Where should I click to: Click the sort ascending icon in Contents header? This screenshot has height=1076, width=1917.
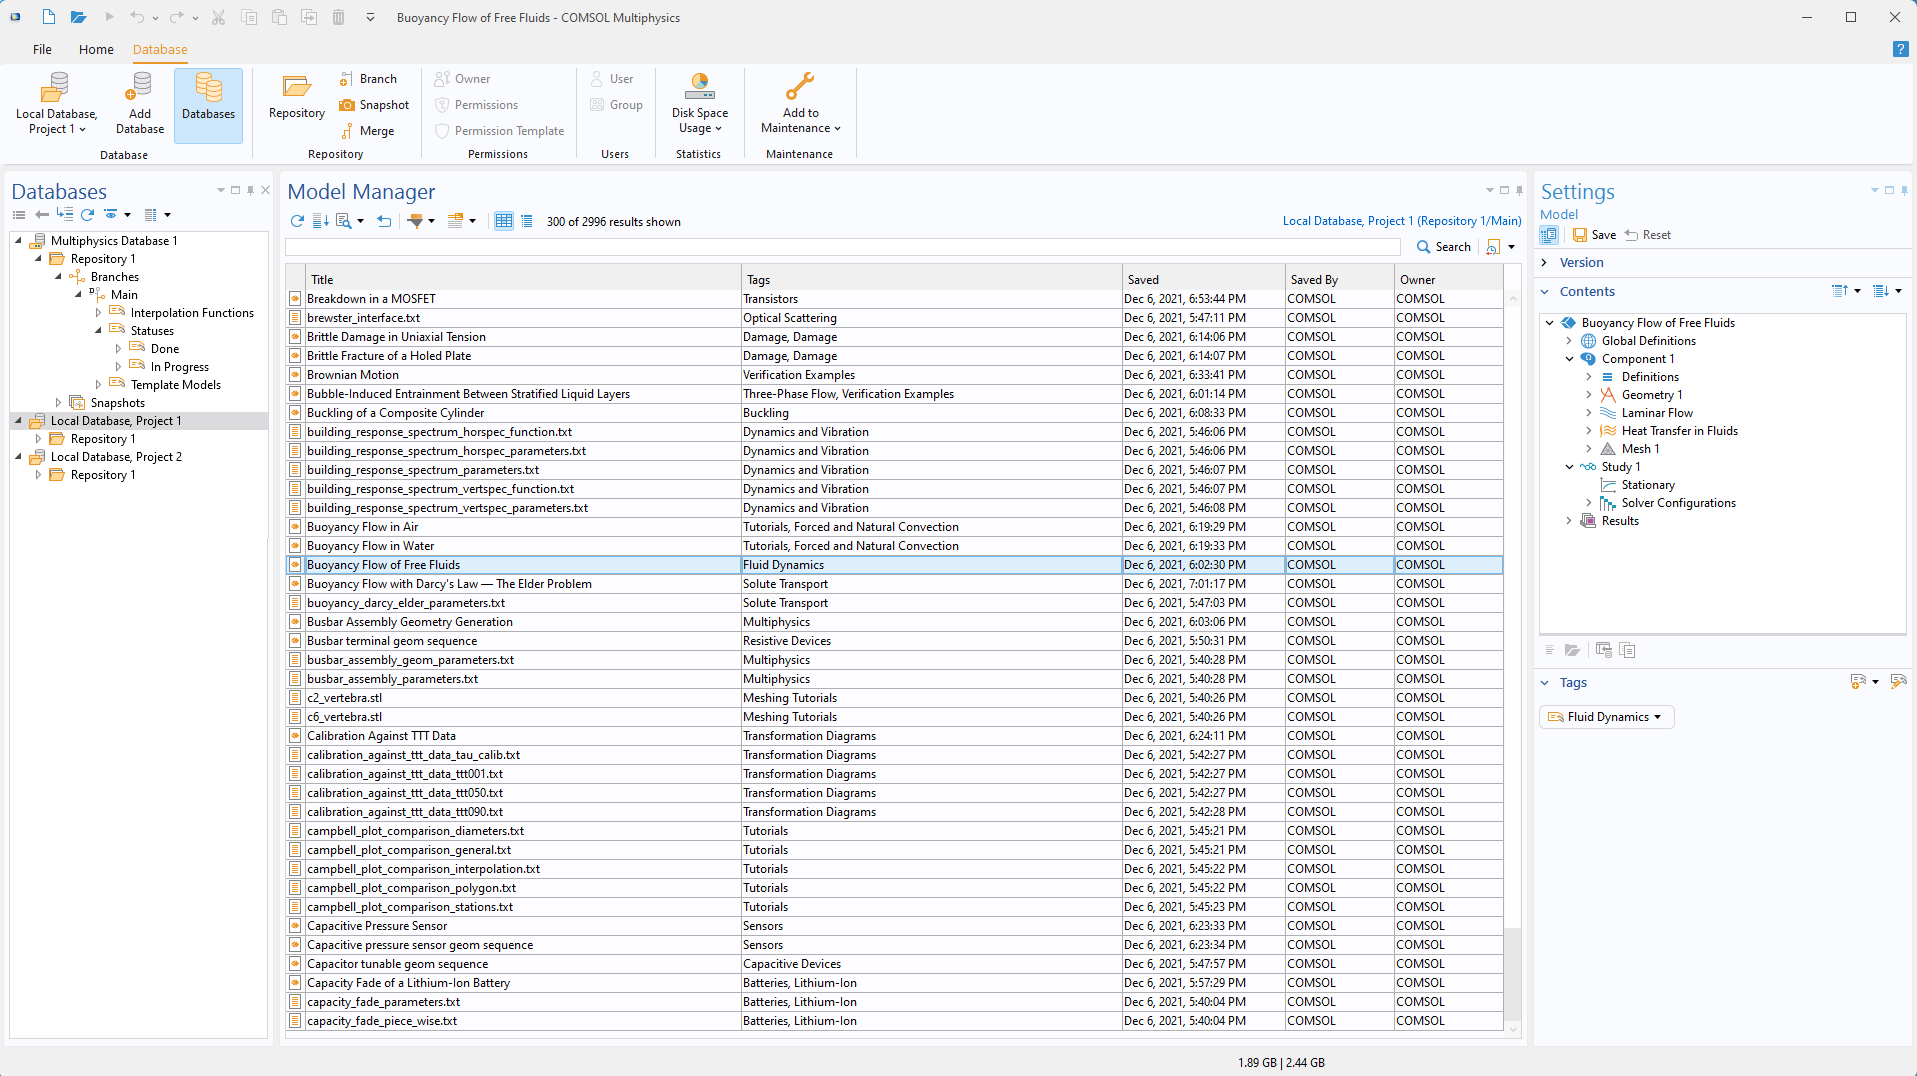click(1840, 291)
